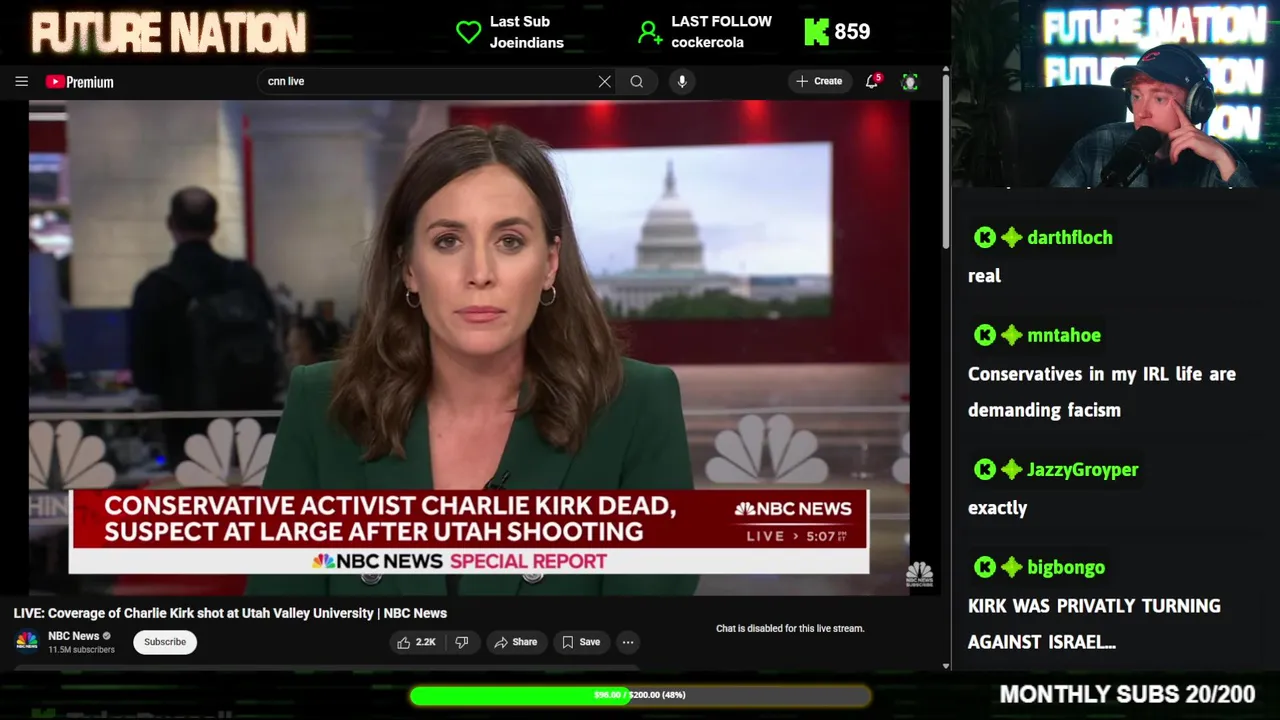This screenshot has width=1280, height=720.
Task: Open more actions three-dot menu
Action: click(x=628, y=642)
